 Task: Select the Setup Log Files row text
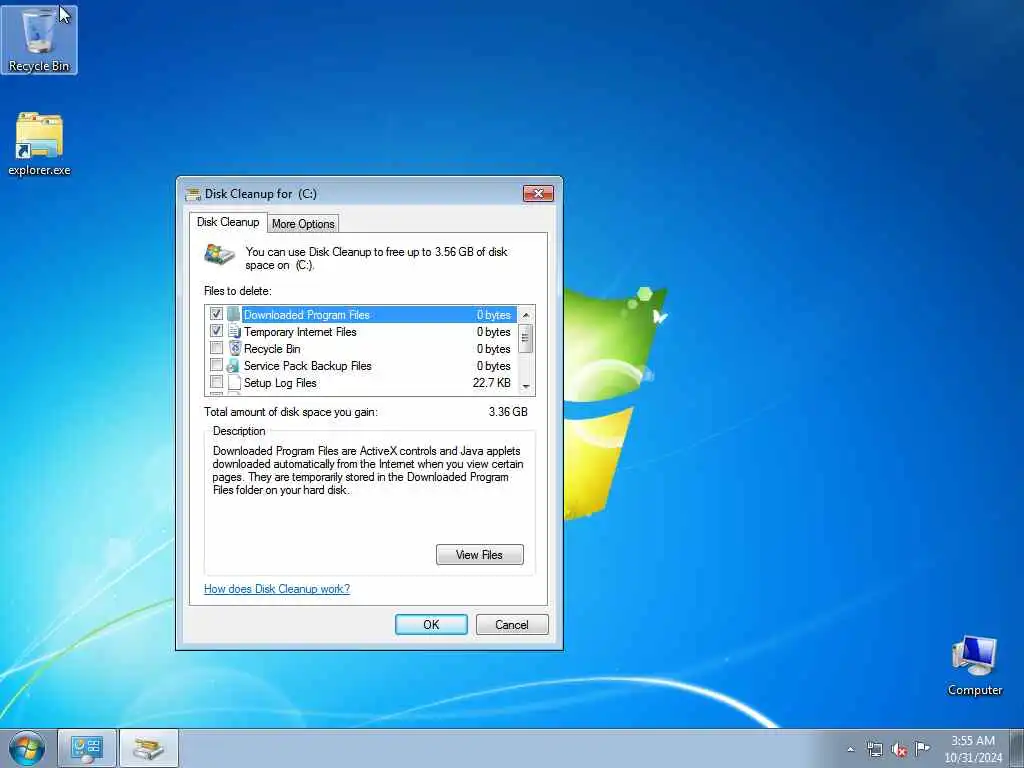[x=280, y=383]
